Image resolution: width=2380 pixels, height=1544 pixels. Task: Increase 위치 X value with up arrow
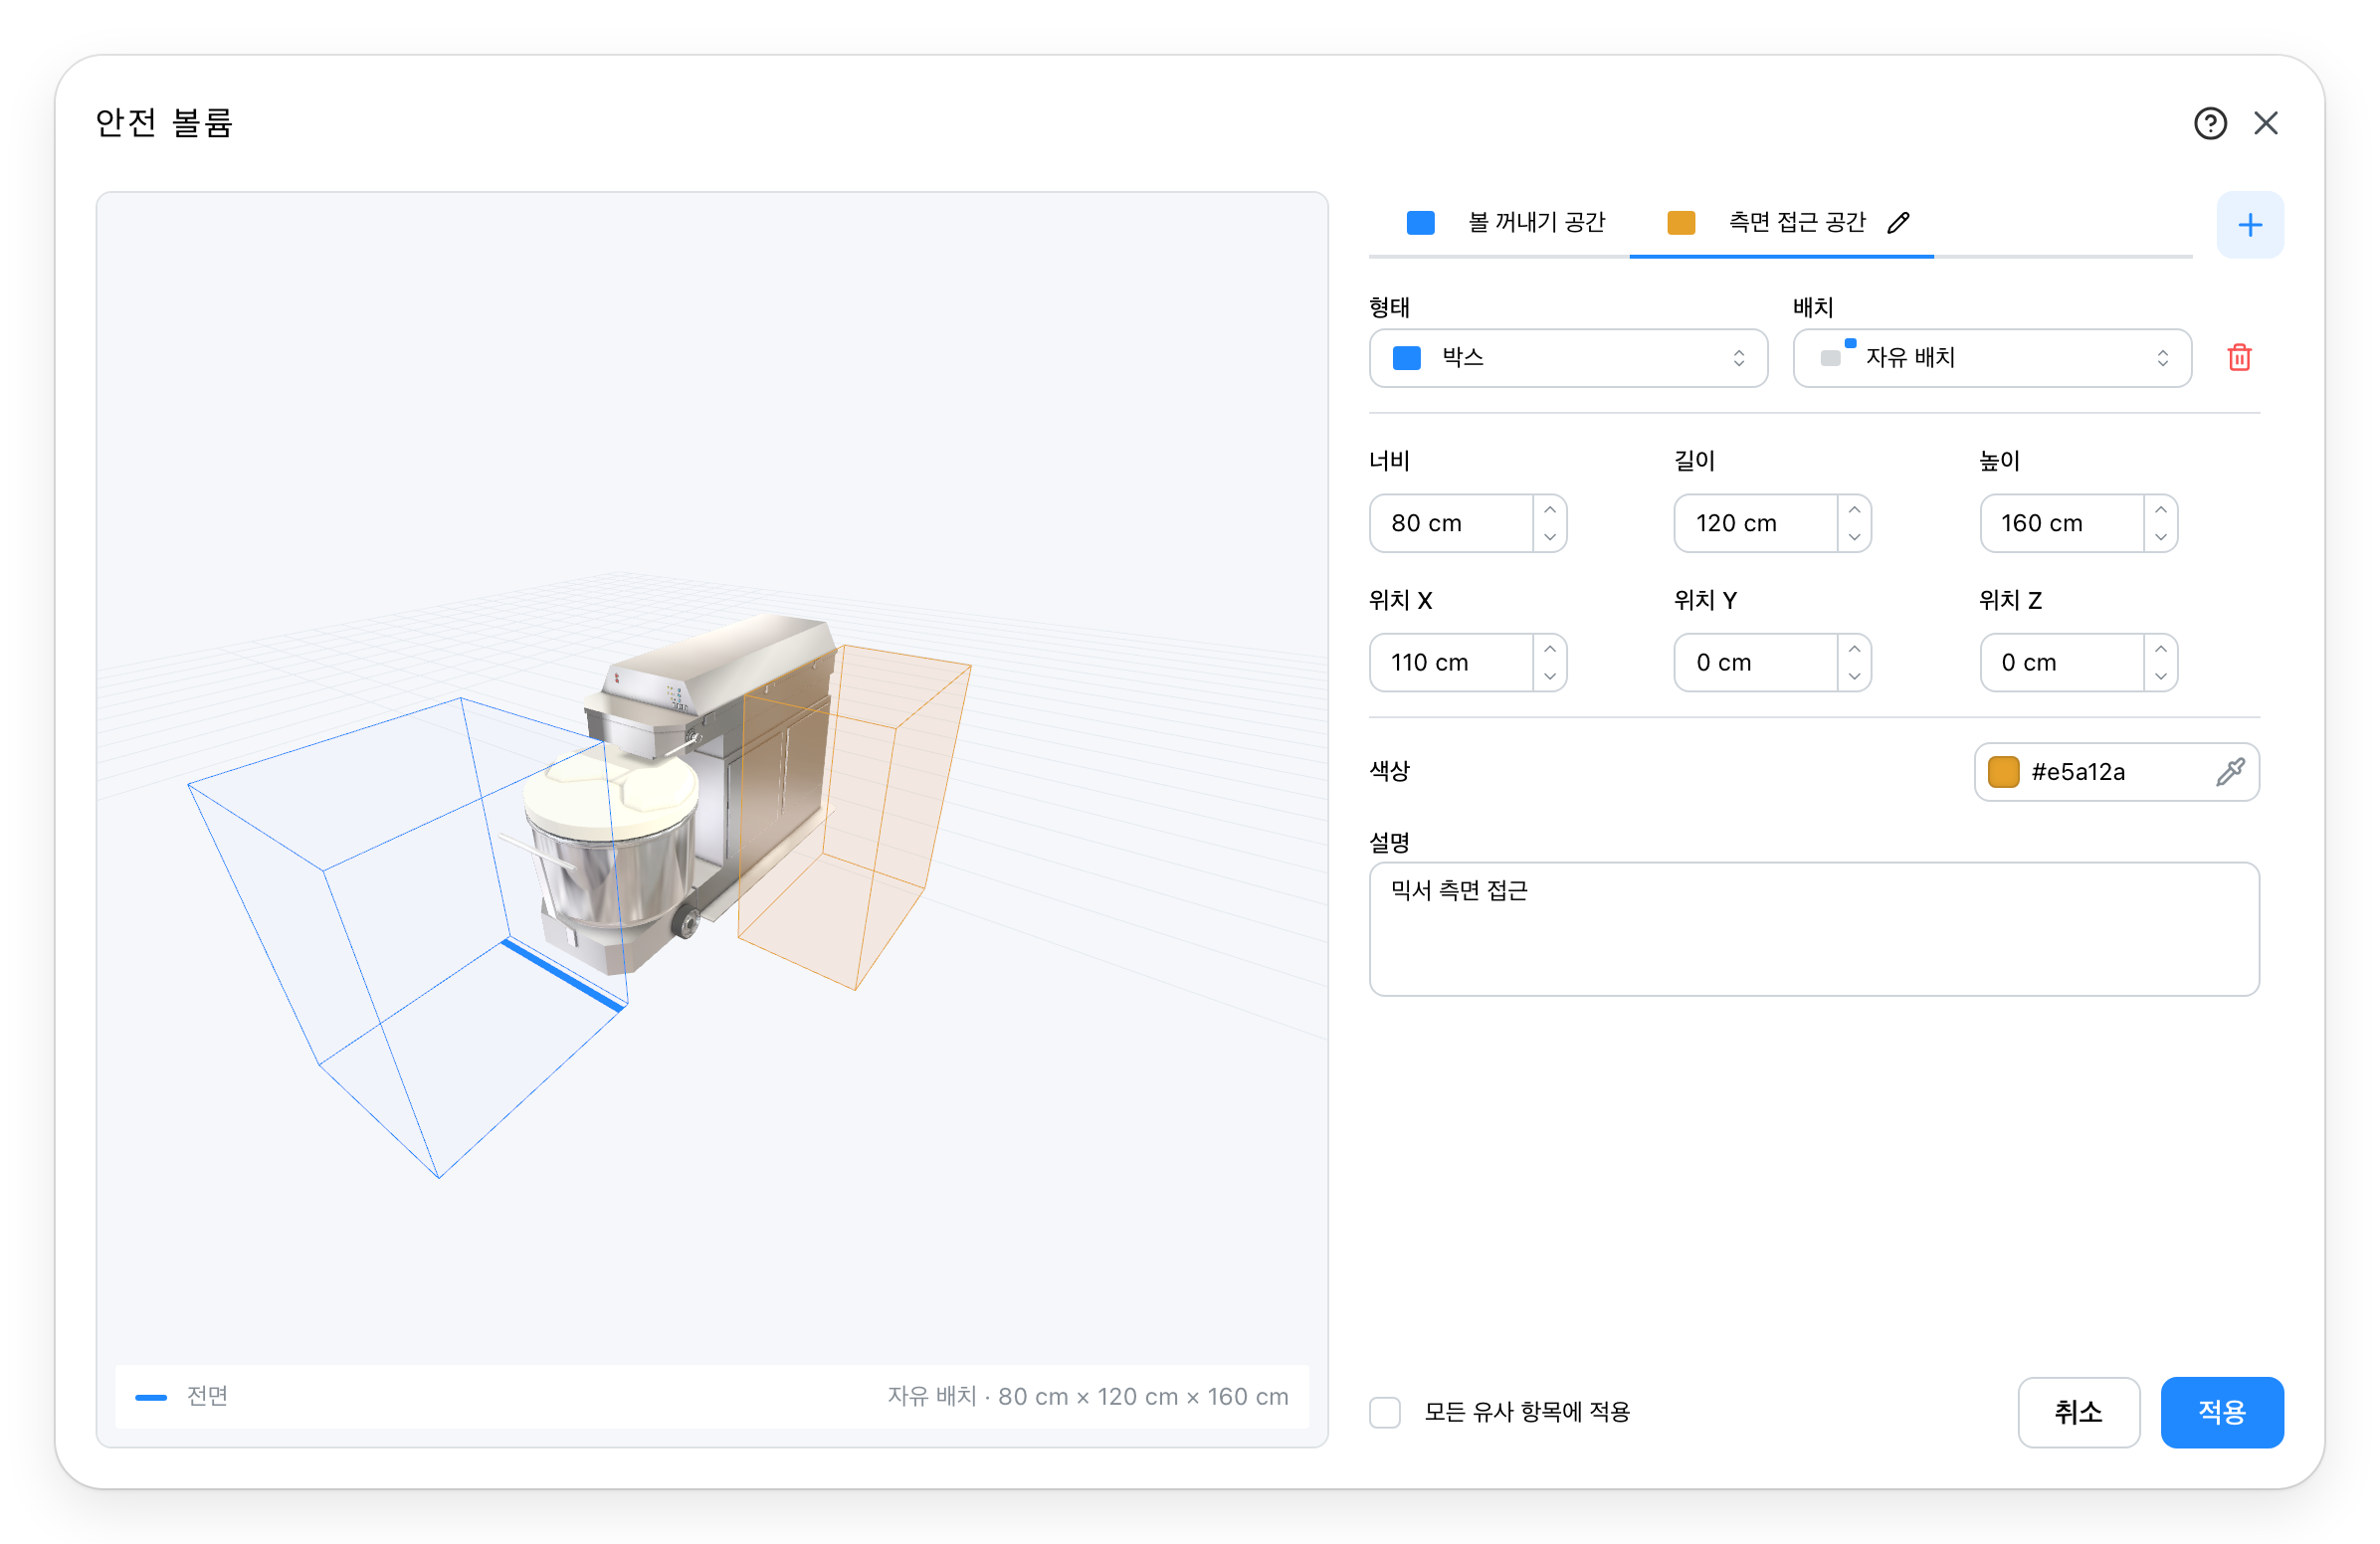[1549, 649]
